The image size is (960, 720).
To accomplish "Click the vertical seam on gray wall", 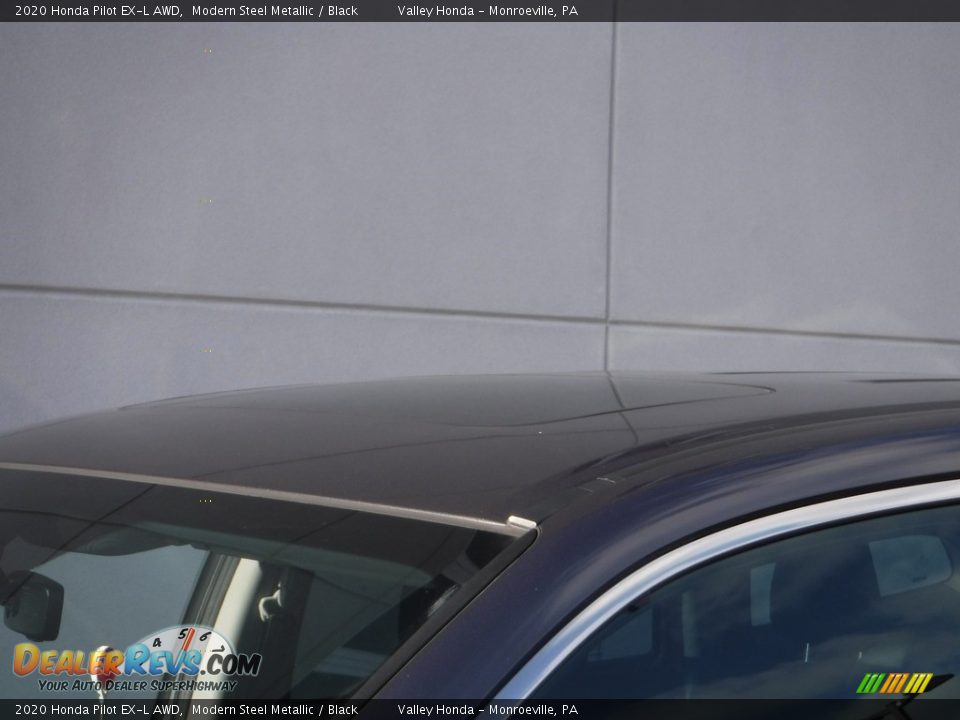I will (x=609, y=180).
